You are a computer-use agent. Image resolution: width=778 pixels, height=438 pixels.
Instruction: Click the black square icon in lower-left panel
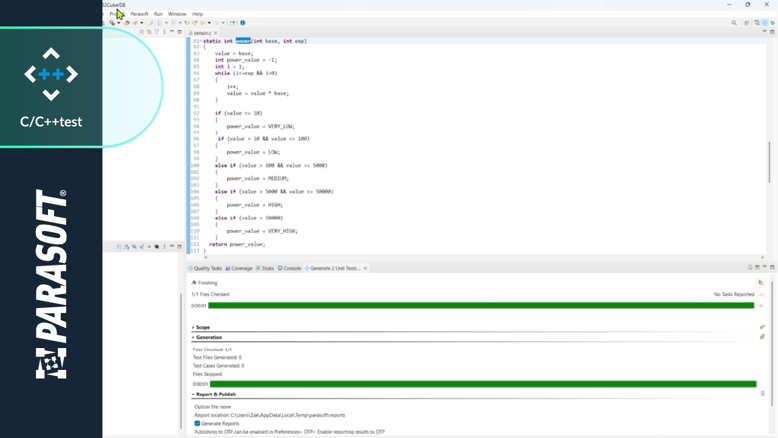click(156, 247)
